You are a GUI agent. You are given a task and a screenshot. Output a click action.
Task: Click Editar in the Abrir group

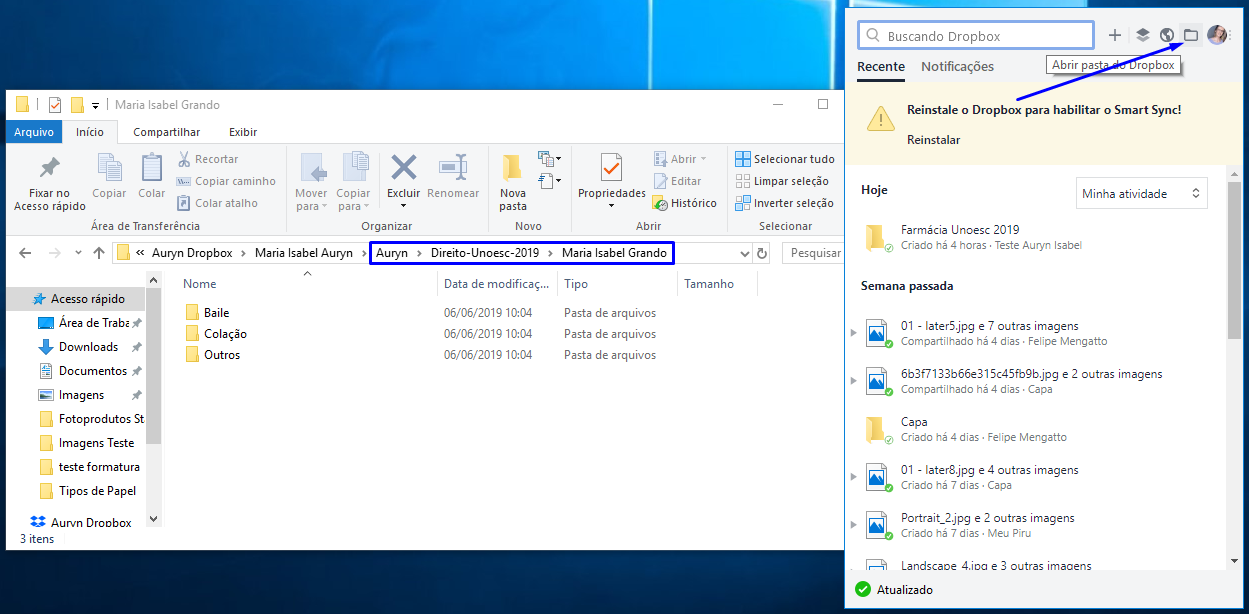(678, 181)
